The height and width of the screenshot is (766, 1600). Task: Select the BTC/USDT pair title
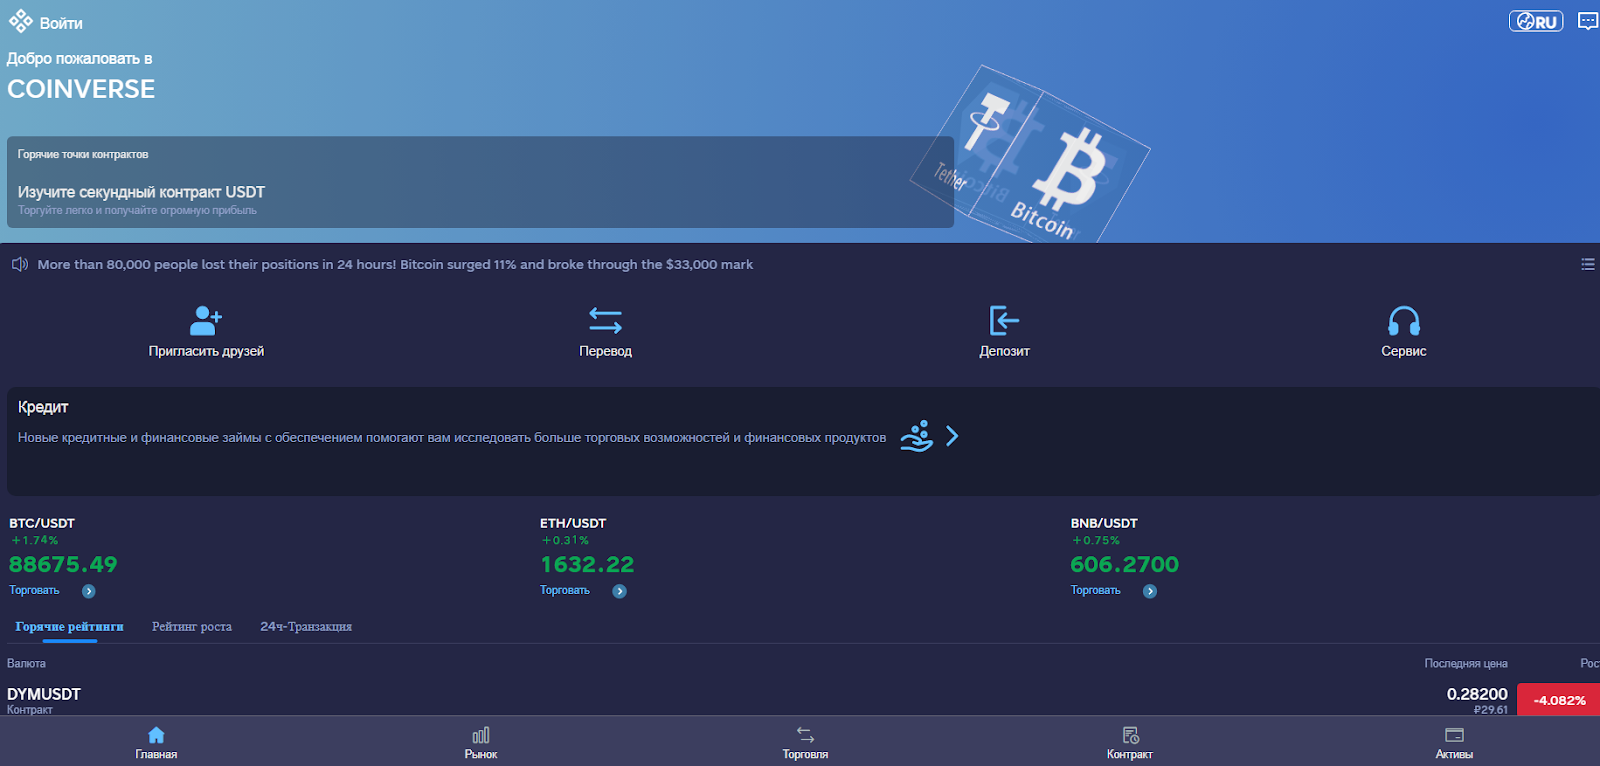pyautogui.click(x=42, y=523)
